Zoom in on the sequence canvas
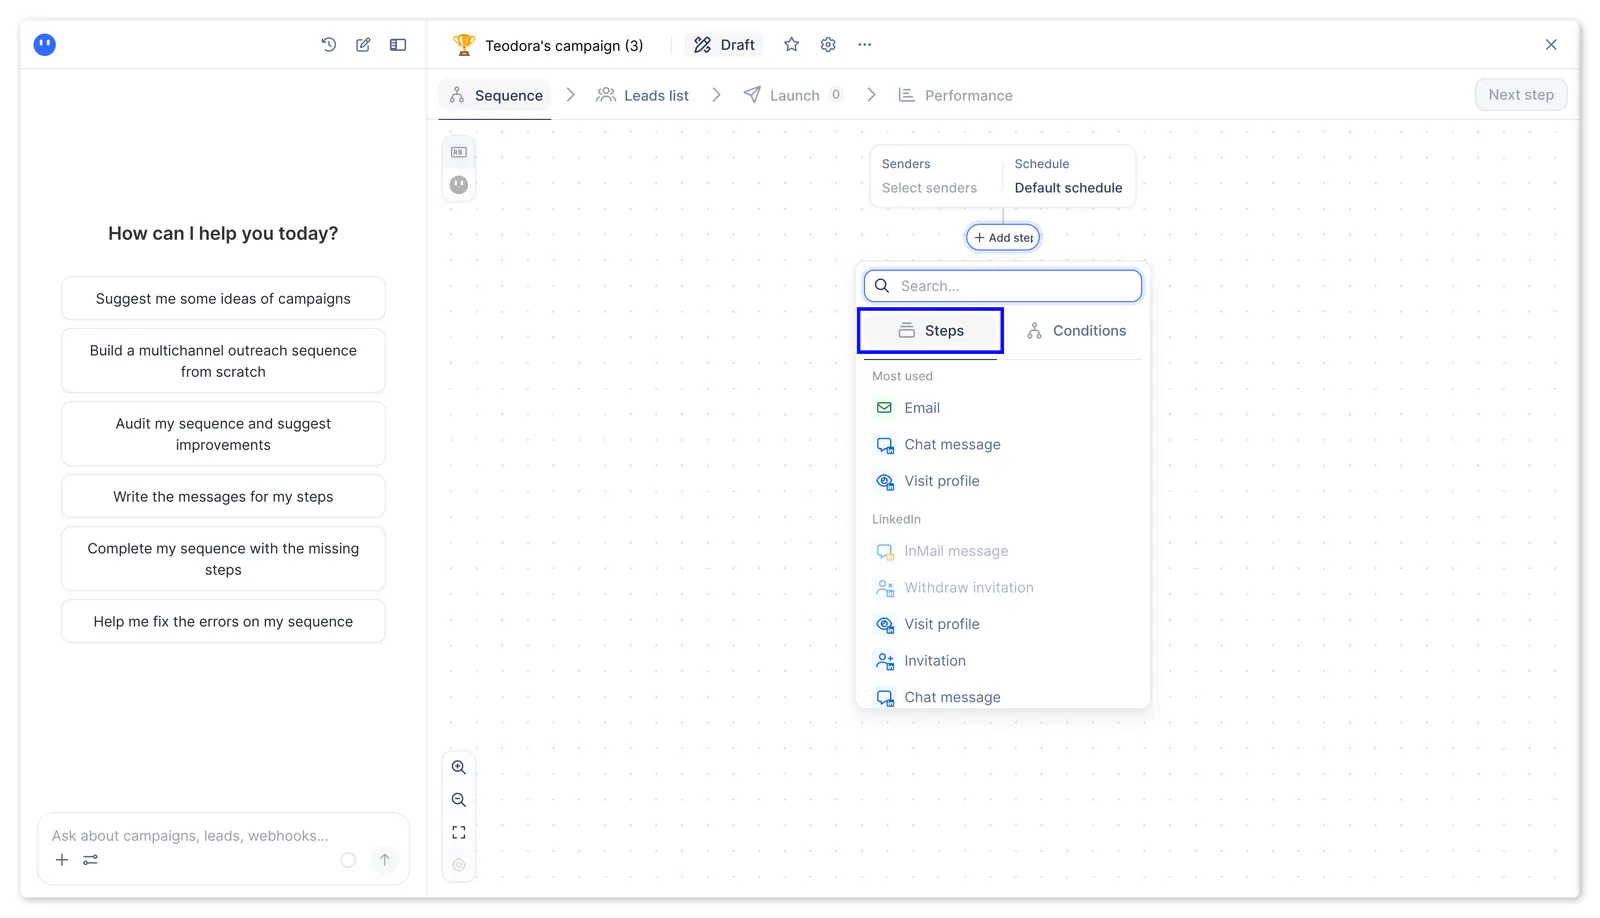The image size is (1600, 918). 459,768
